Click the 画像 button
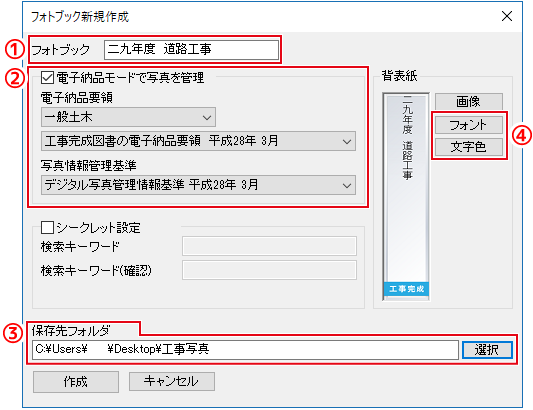Viewport: 533px width, 410px height. pos(468,101)
